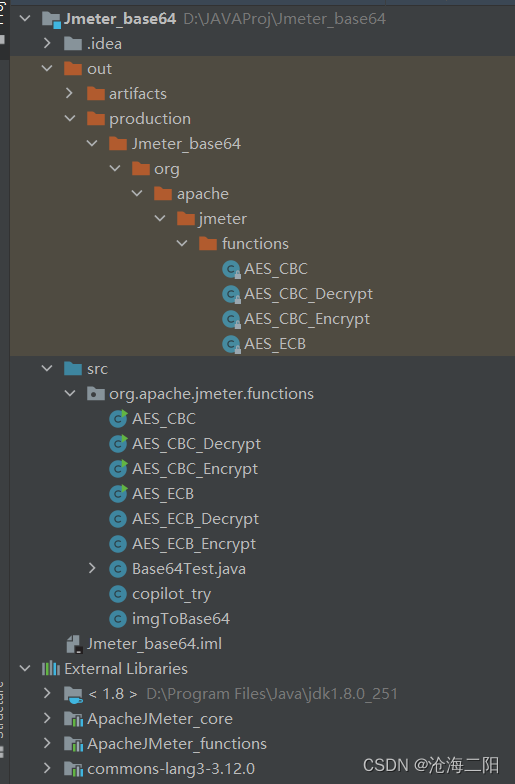Screen dimensions: 515x784
Task: Click the Jmeter_base64.iml file icon
Action: 74,644
